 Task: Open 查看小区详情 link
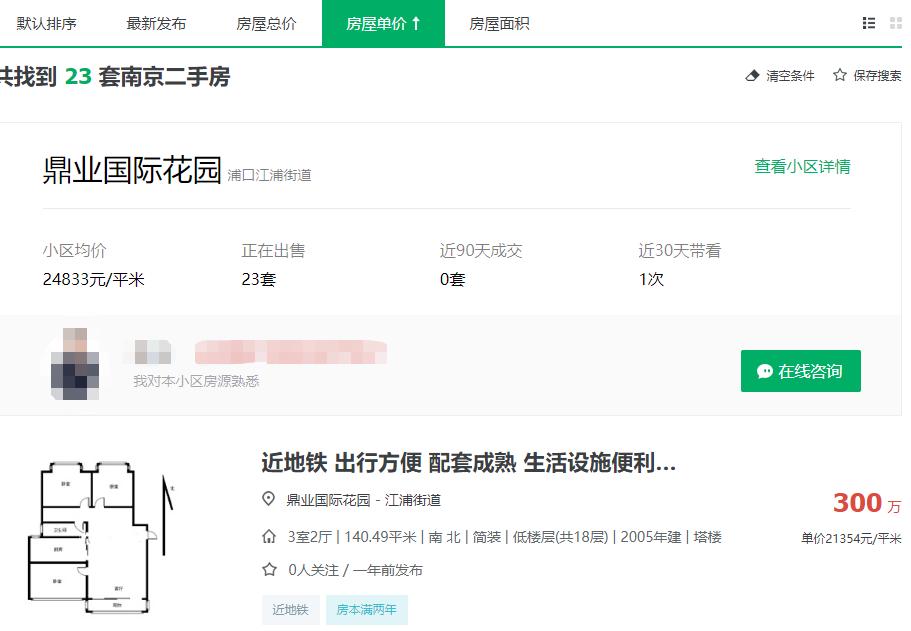pos(802,166)
